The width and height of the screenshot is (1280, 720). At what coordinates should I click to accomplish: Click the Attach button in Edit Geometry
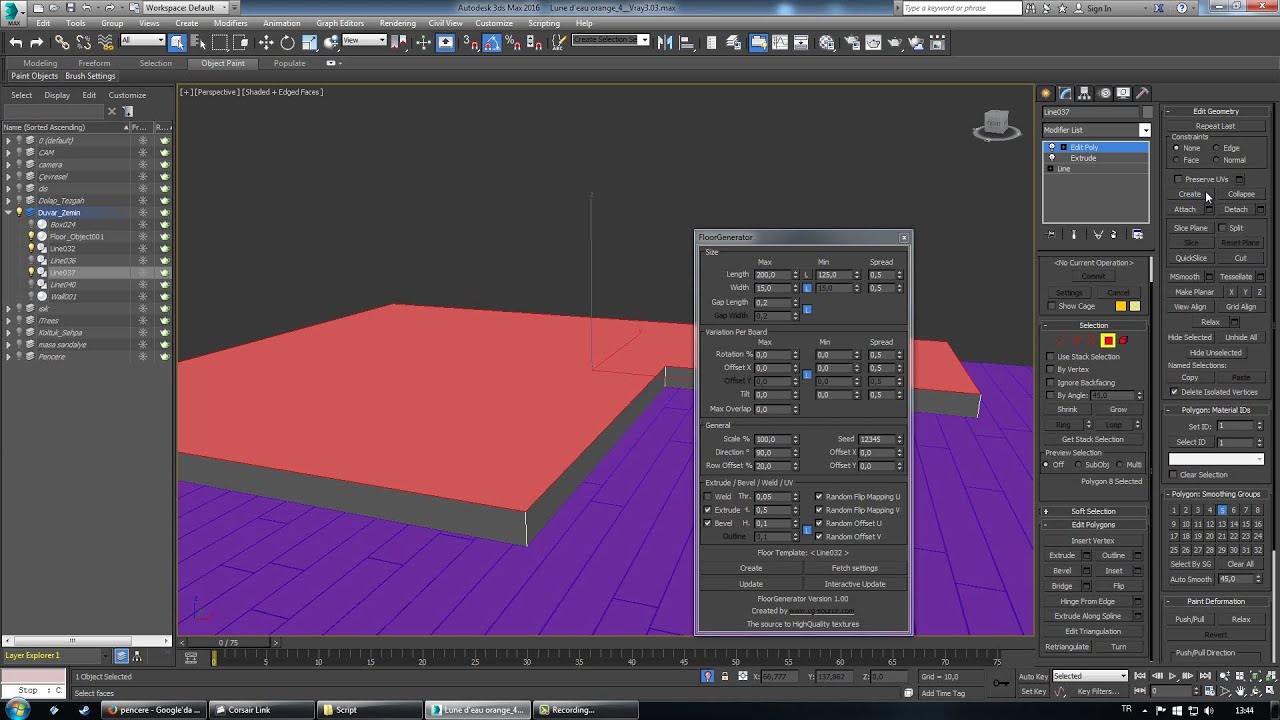pyautogui.click(x=1185, y=209)
